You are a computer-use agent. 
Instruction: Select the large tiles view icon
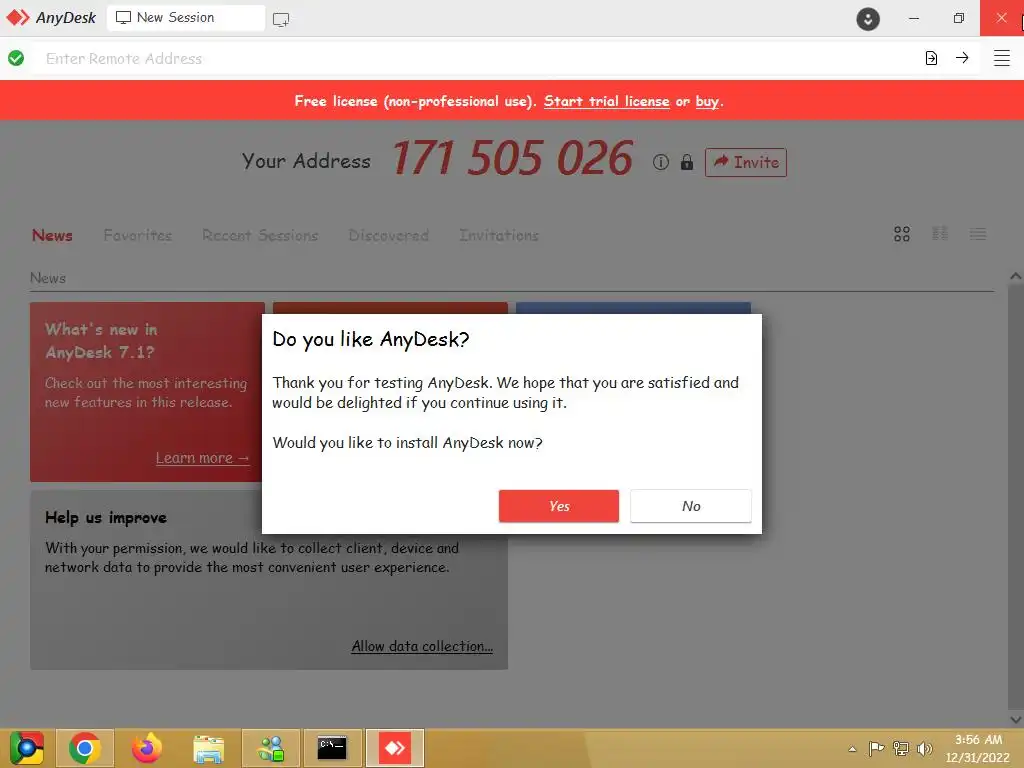click(x=902, y=234)
